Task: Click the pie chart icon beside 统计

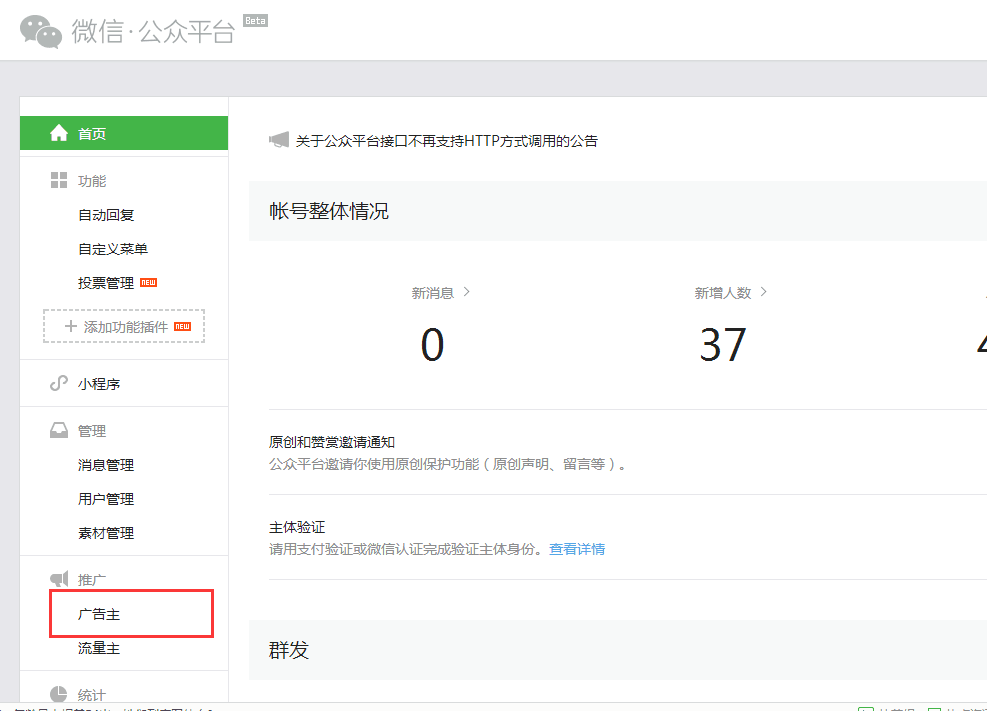Action: point(59,694)
